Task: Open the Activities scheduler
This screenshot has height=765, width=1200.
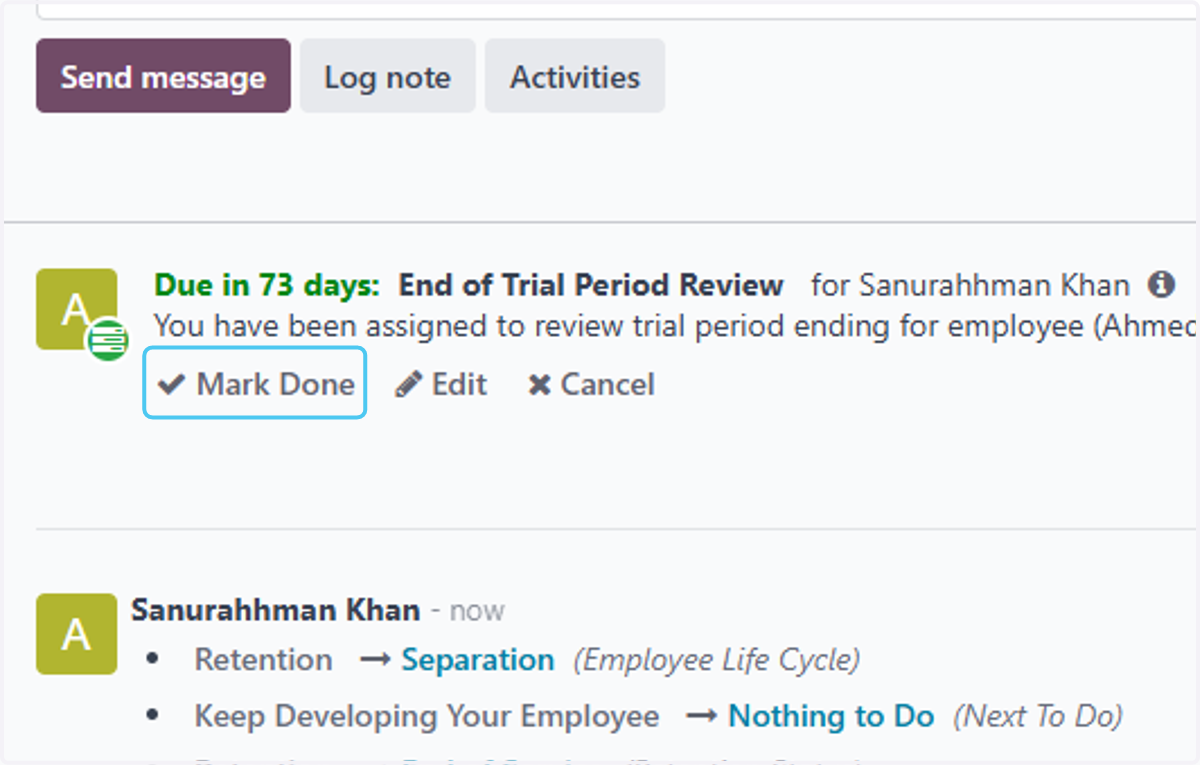Action: tap(575, 76)
